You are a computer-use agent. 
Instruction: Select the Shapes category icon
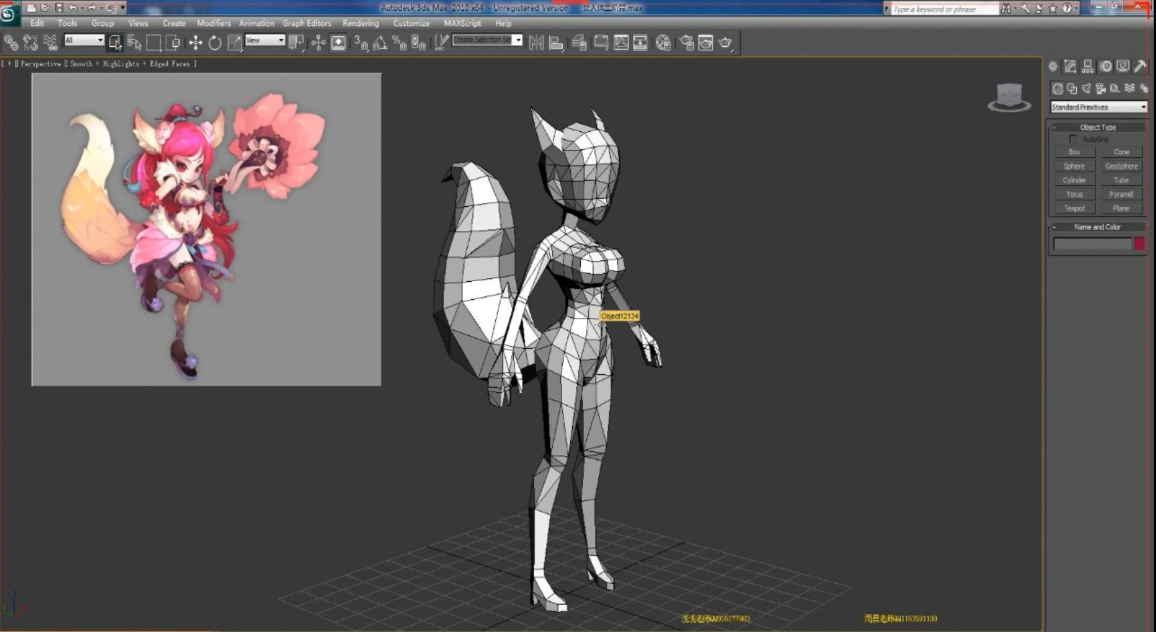click(1072, 88)
